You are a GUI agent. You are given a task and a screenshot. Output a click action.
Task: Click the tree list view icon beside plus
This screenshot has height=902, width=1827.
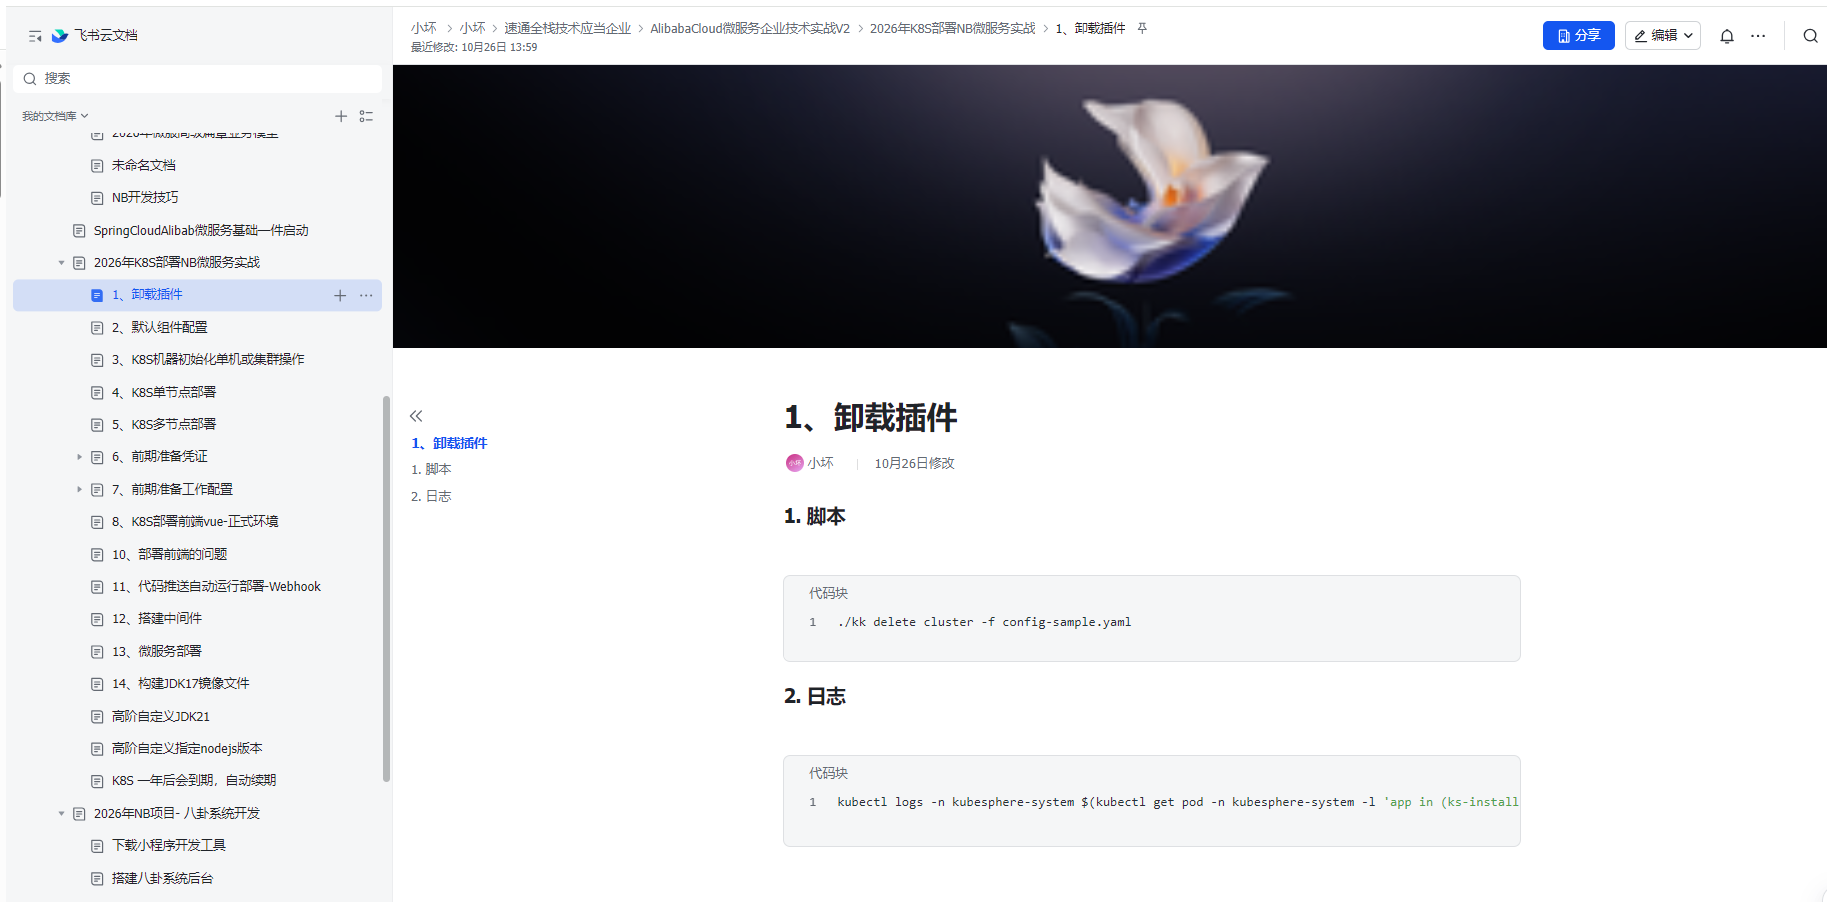[366, 116]
